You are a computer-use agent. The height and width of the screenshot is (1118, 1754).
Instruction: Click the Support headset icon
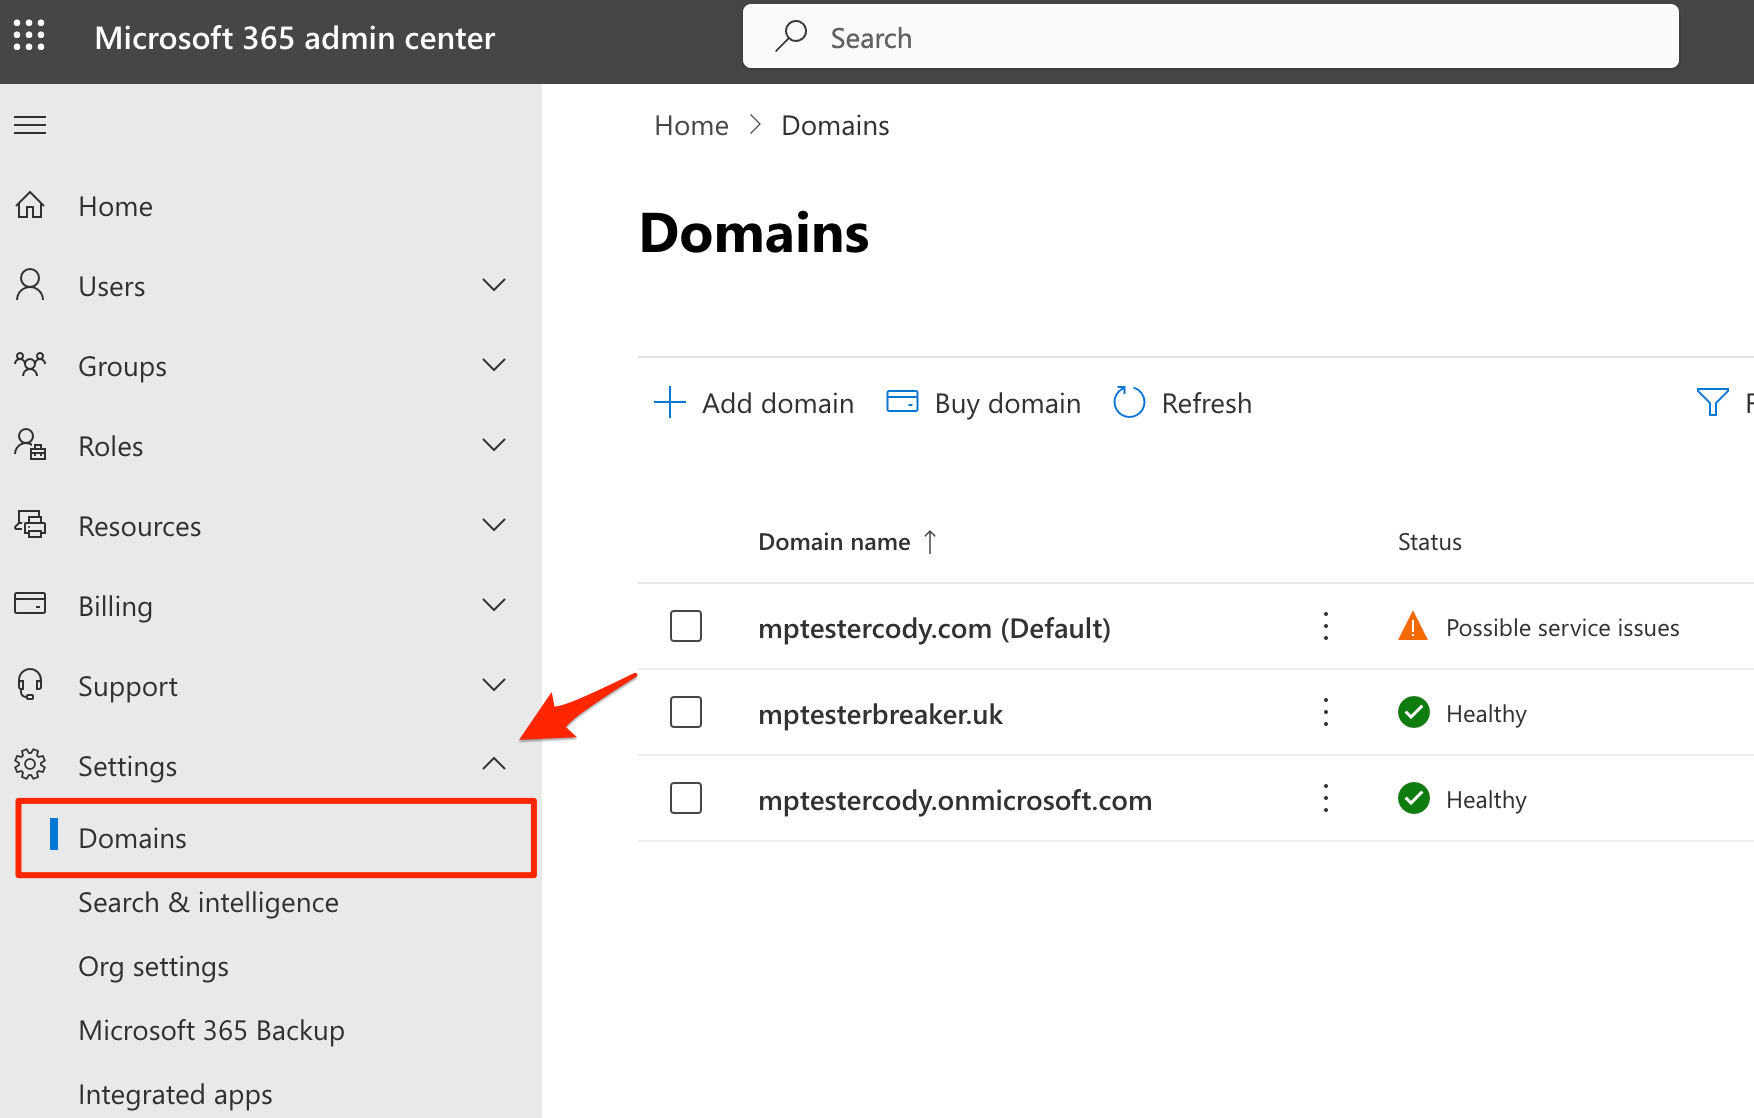[x=30, y=685]
